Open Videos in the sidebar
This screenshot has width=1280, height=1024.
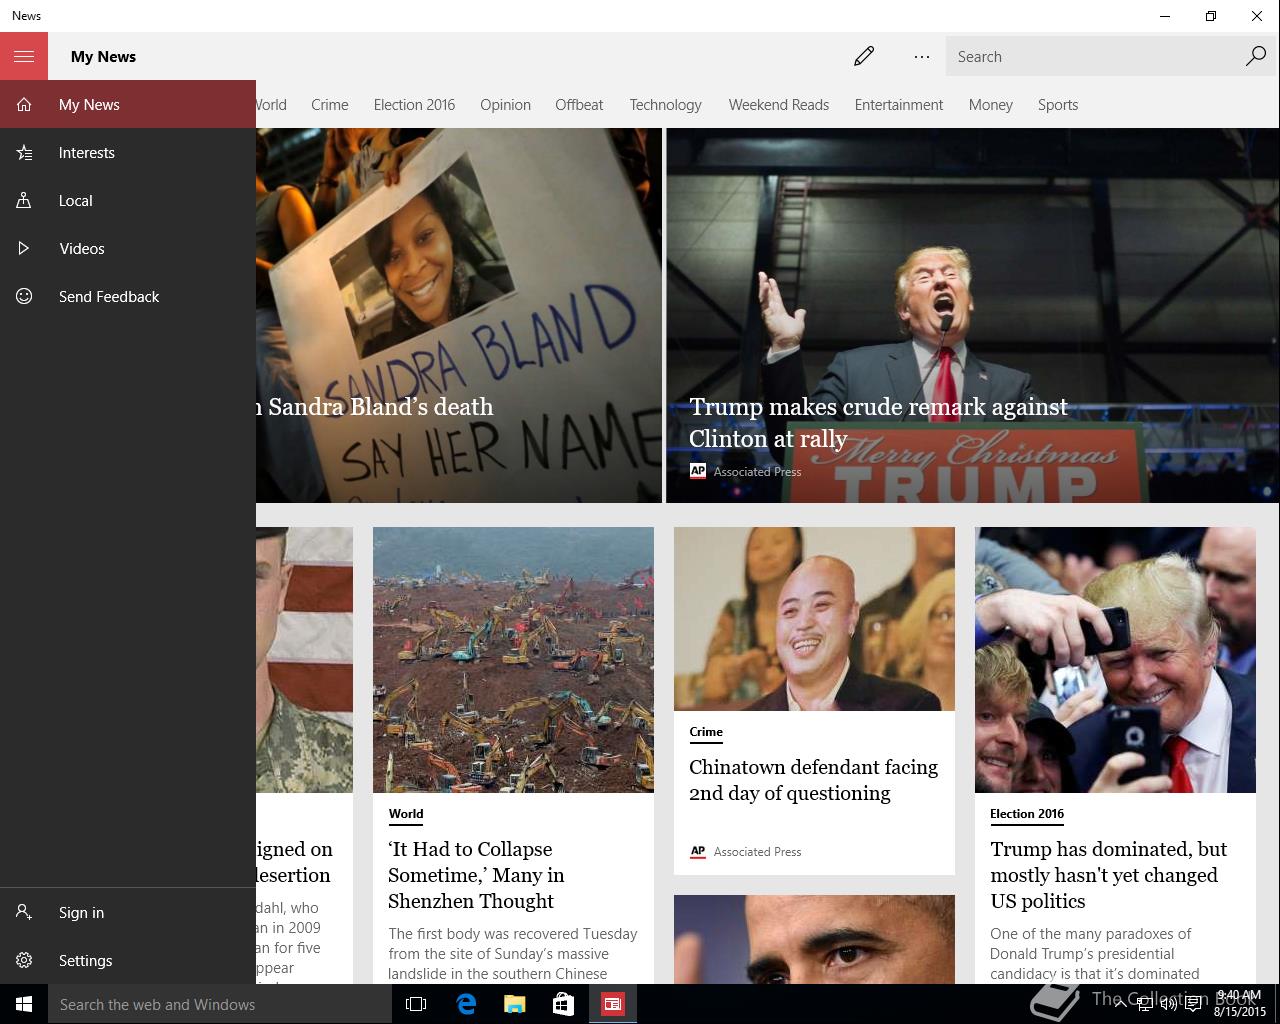[82, 248]
